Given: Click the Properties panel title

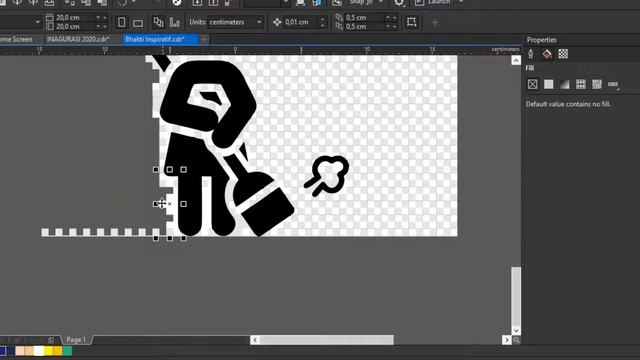Looking at the screenshot, I should coord(541,40).
